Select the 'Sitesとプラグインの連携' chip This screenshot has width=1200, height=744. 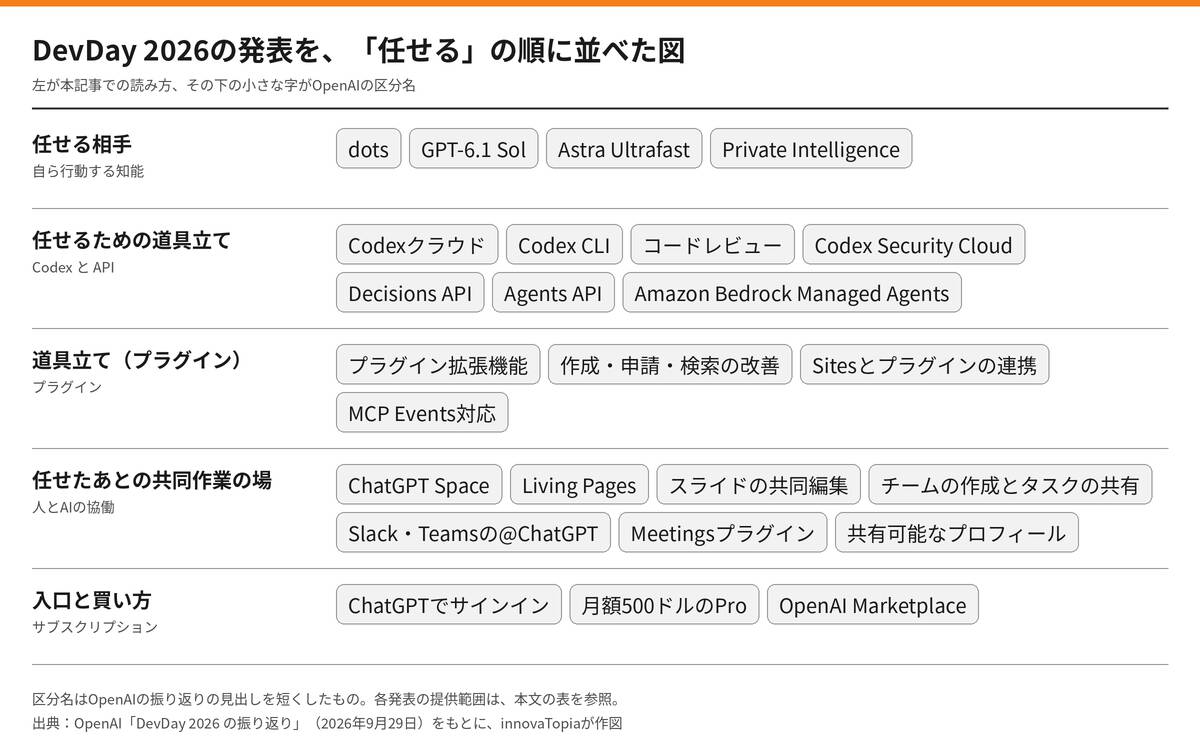pyautogui.click(x=924, y=365)
